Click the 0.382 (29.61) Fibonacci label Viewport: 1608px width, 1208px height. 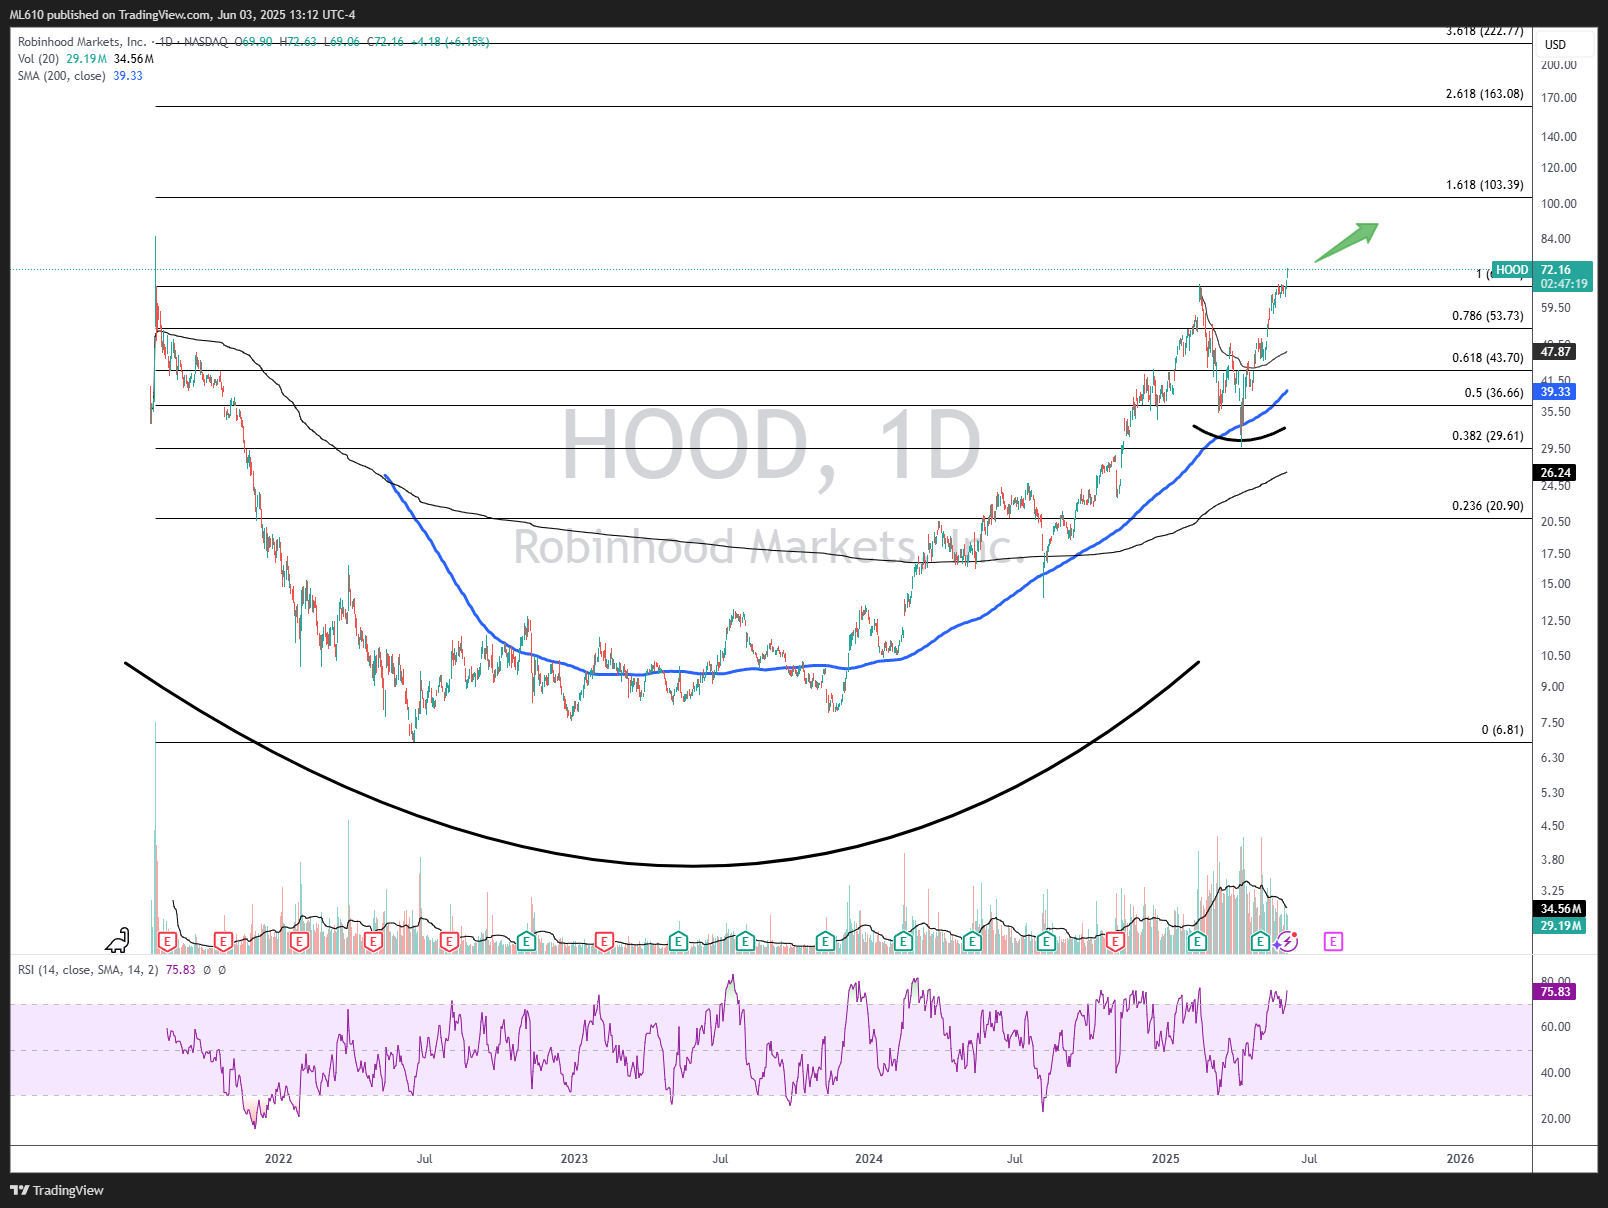pos(1488,436)
